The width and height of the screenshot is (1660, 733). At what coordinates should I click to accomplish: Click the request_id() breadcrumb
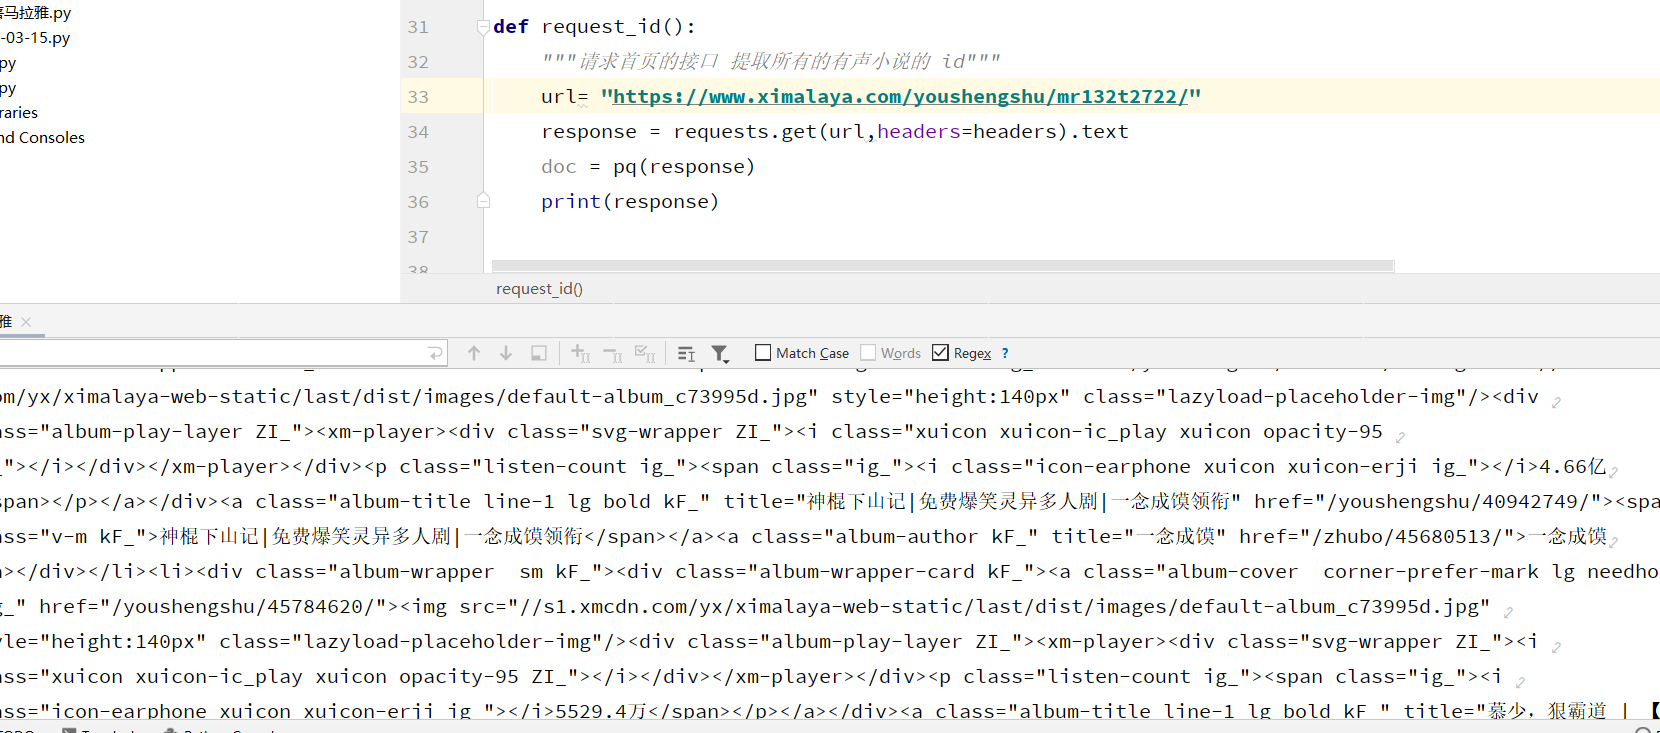click(539, 289)
